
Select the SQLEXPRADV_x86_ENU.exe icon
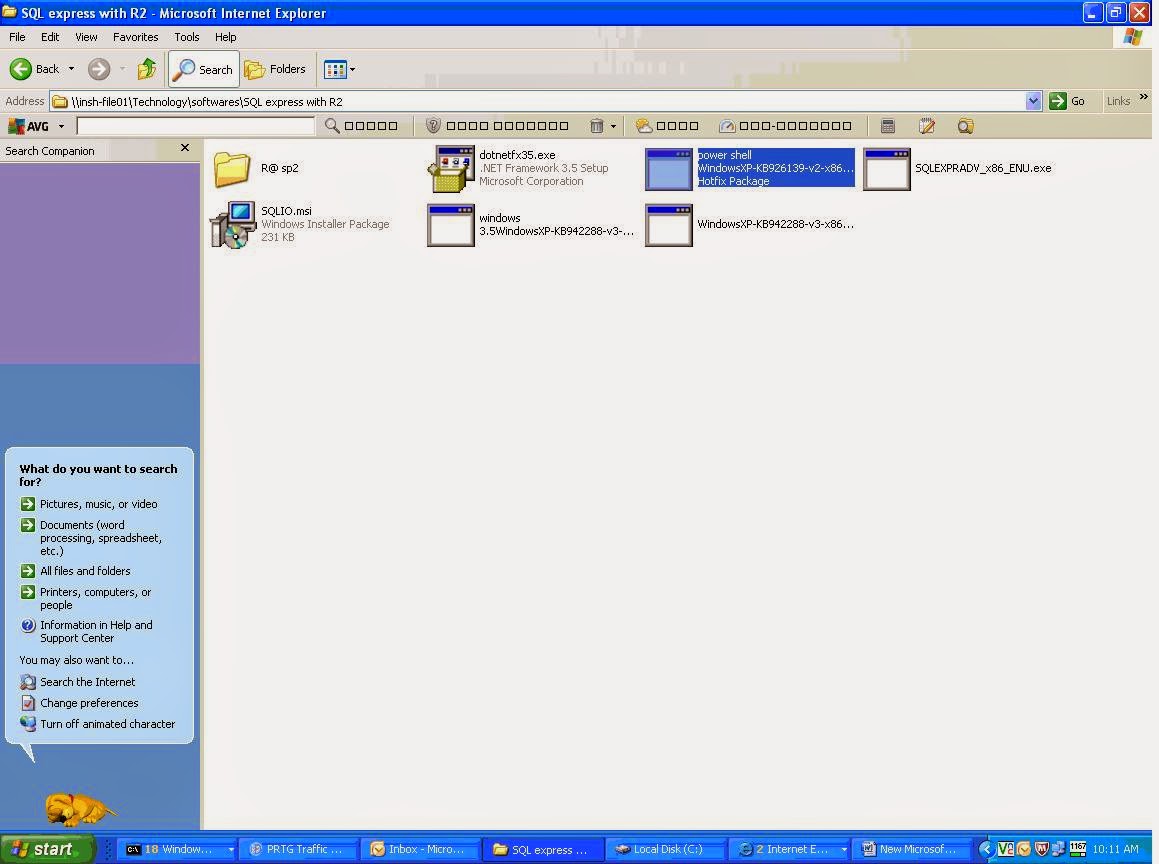(887, 169)
